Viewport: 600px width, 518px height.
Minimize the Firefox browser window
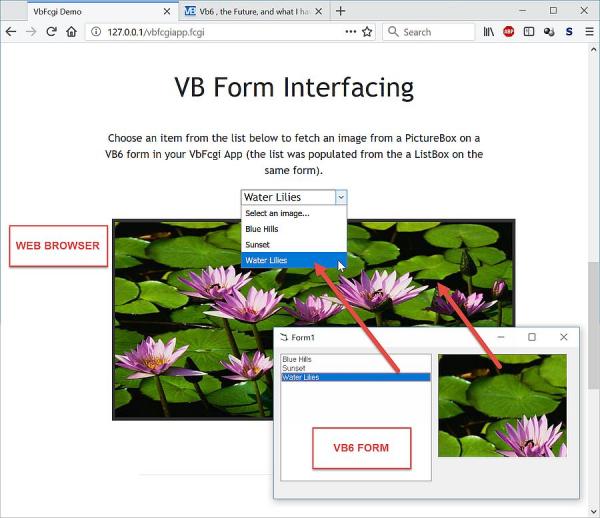pyautogui.click(x=523, y=11)
